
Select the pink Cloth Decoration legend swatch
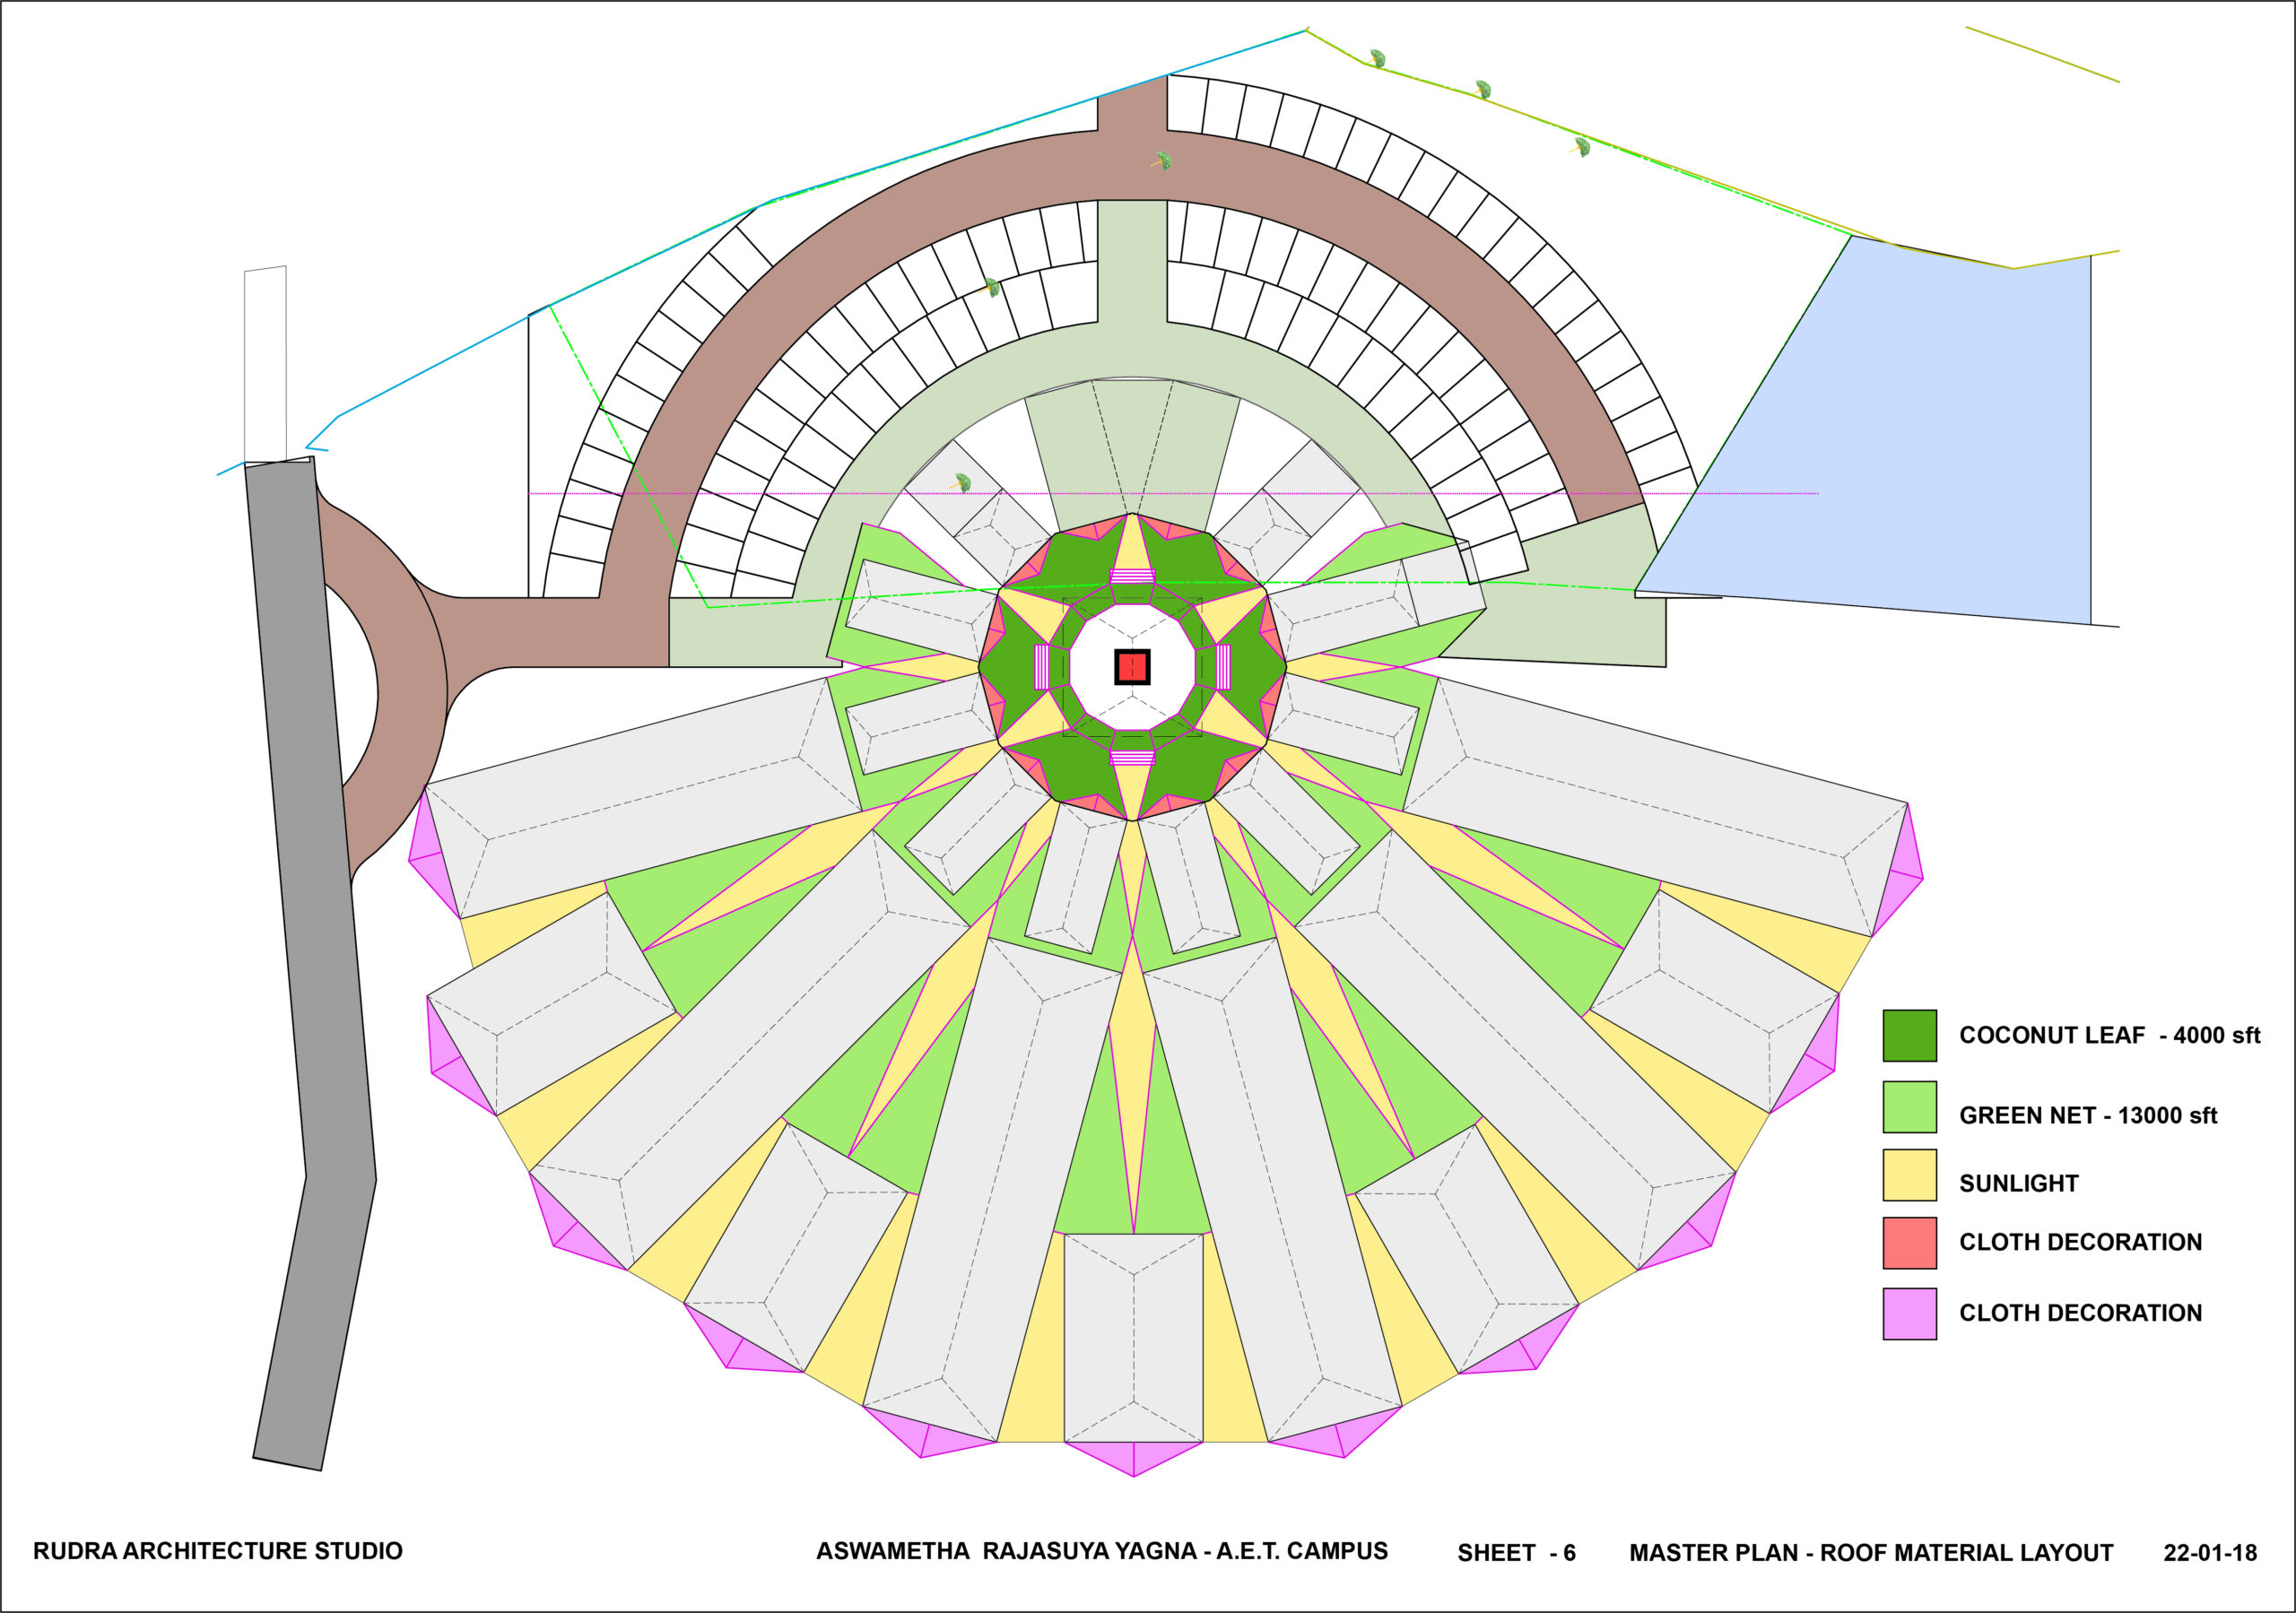(1909, 1314)
